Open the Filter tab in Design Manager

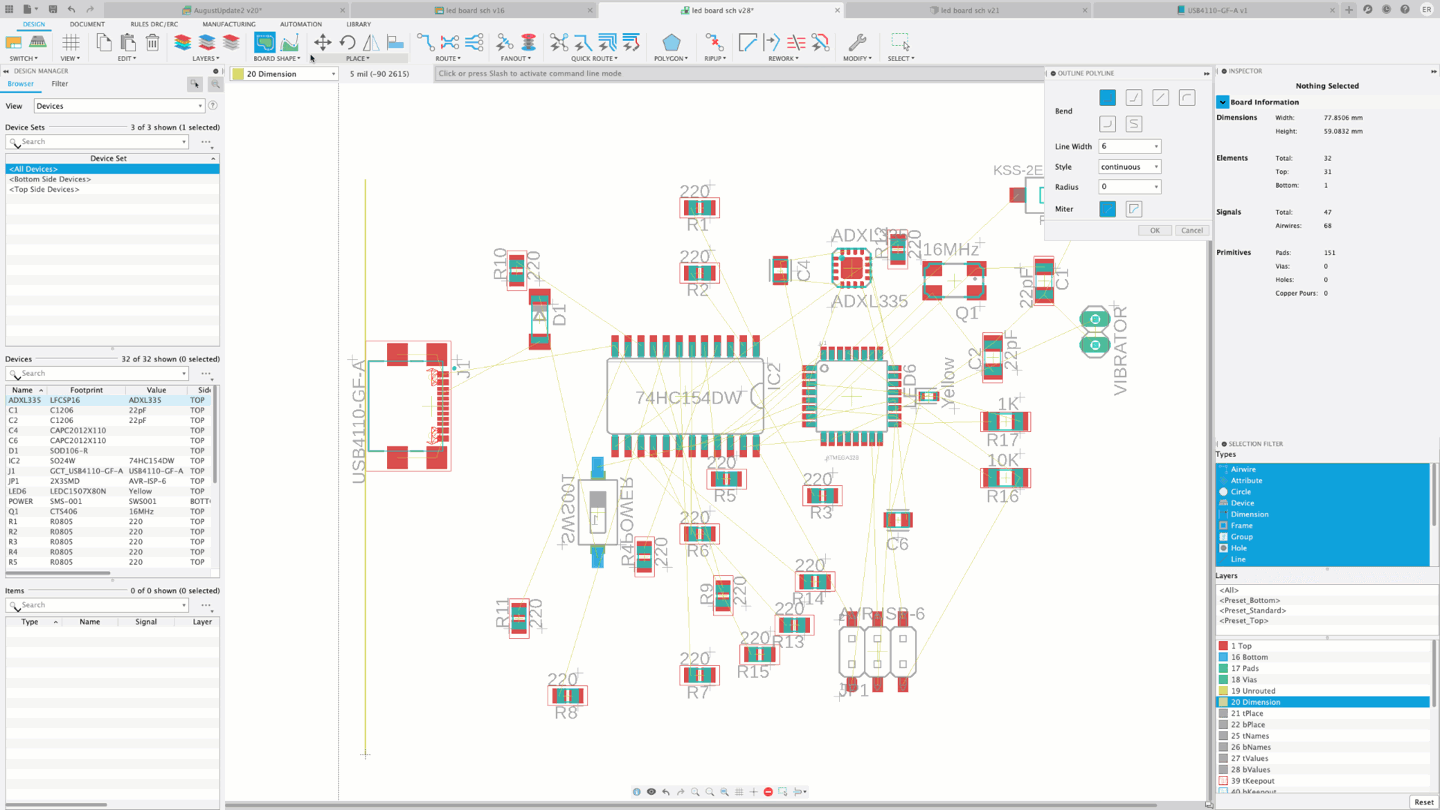[x=60, y=84]
